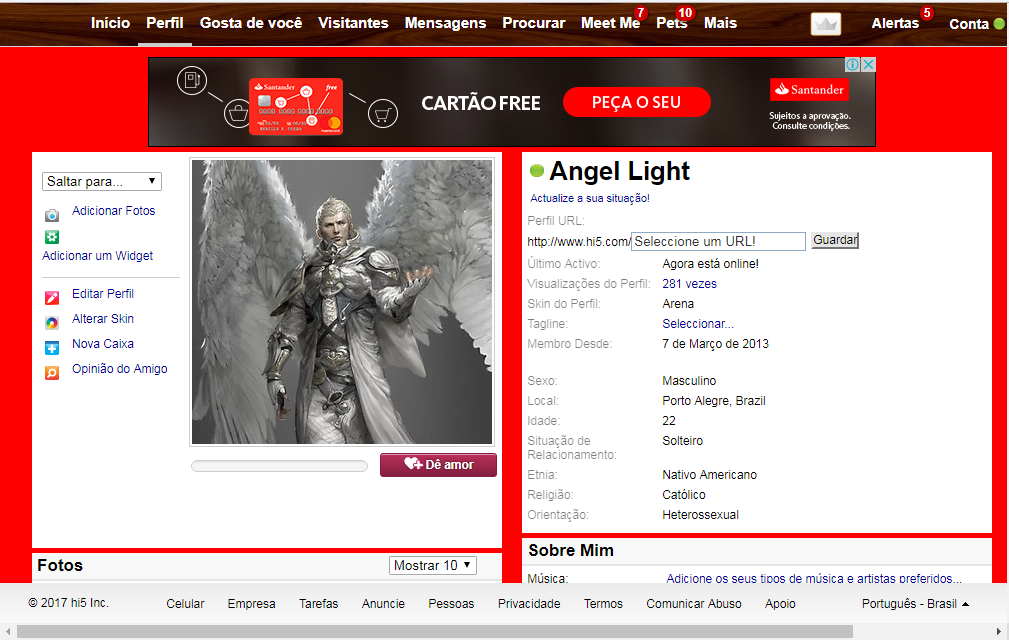Click the camera icon beside Adicionar Fotos
The width and height of the screenshot is (1009, 640).
pos(51,215)
